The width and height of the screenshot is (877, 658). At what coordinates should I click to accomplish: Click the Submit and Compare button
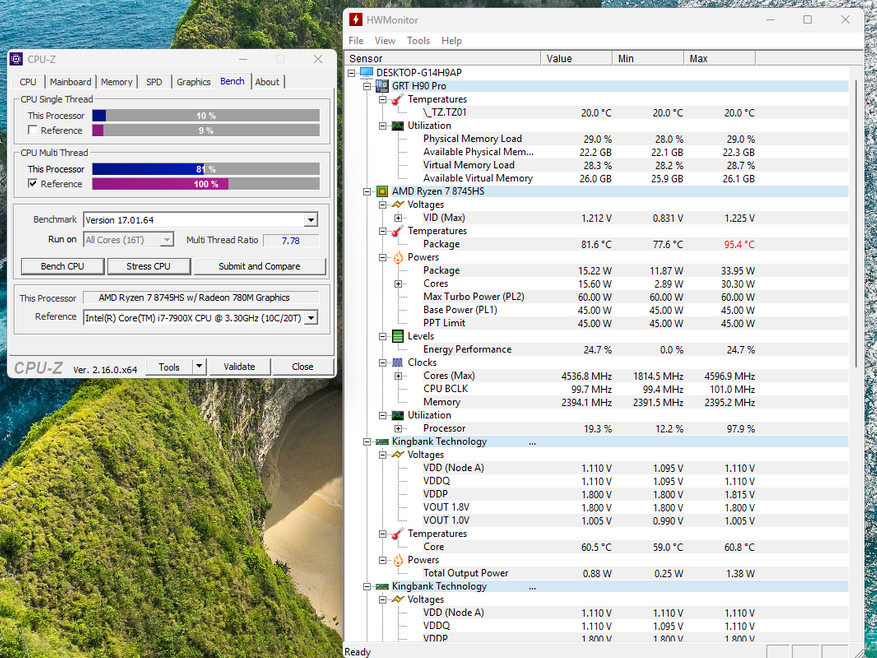click(x=259, y=266)
